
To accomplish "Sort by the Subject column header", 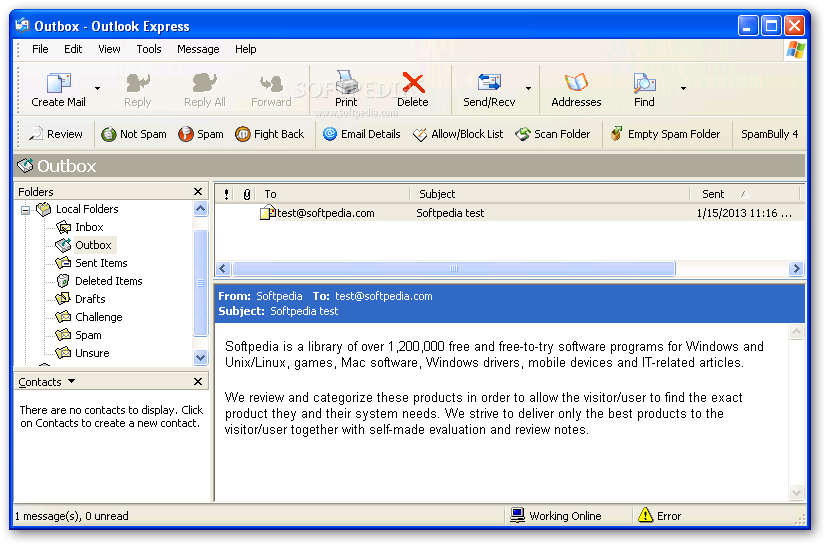I will pos(550,194).
